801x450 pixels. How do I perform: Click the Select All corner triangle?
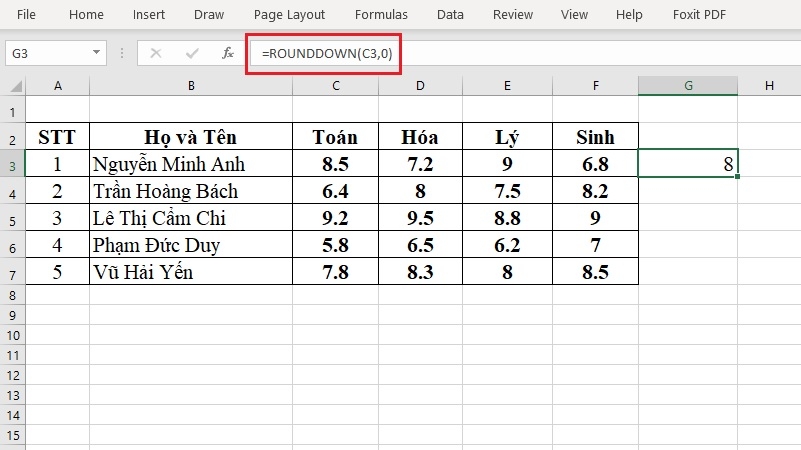16,86
